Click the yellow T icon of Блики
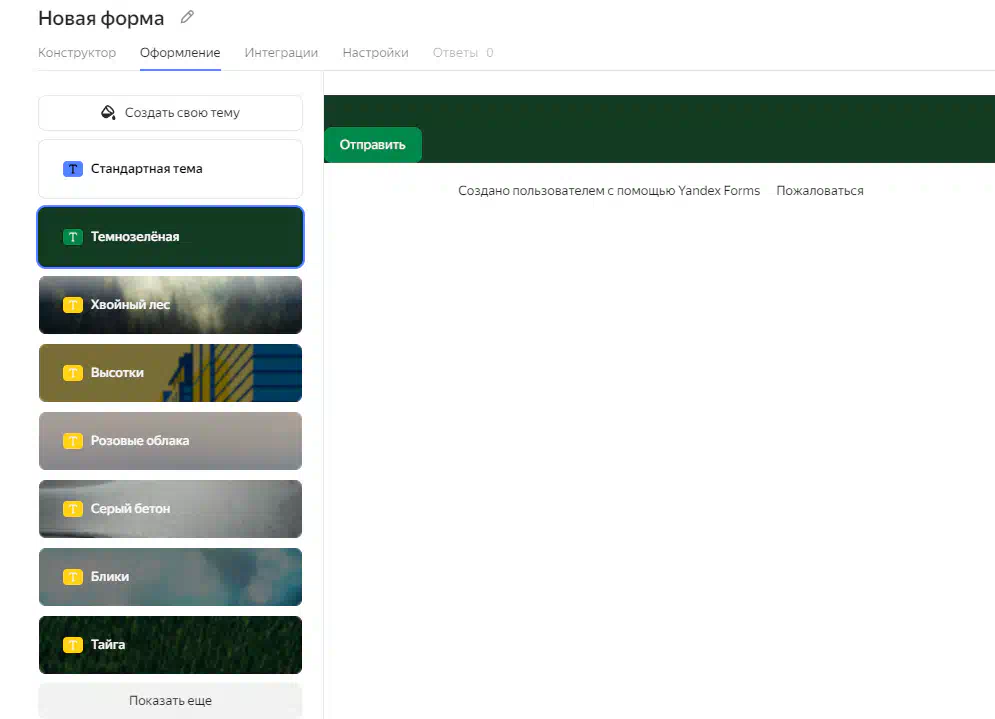Screen dimensions: 995x719 73,576
